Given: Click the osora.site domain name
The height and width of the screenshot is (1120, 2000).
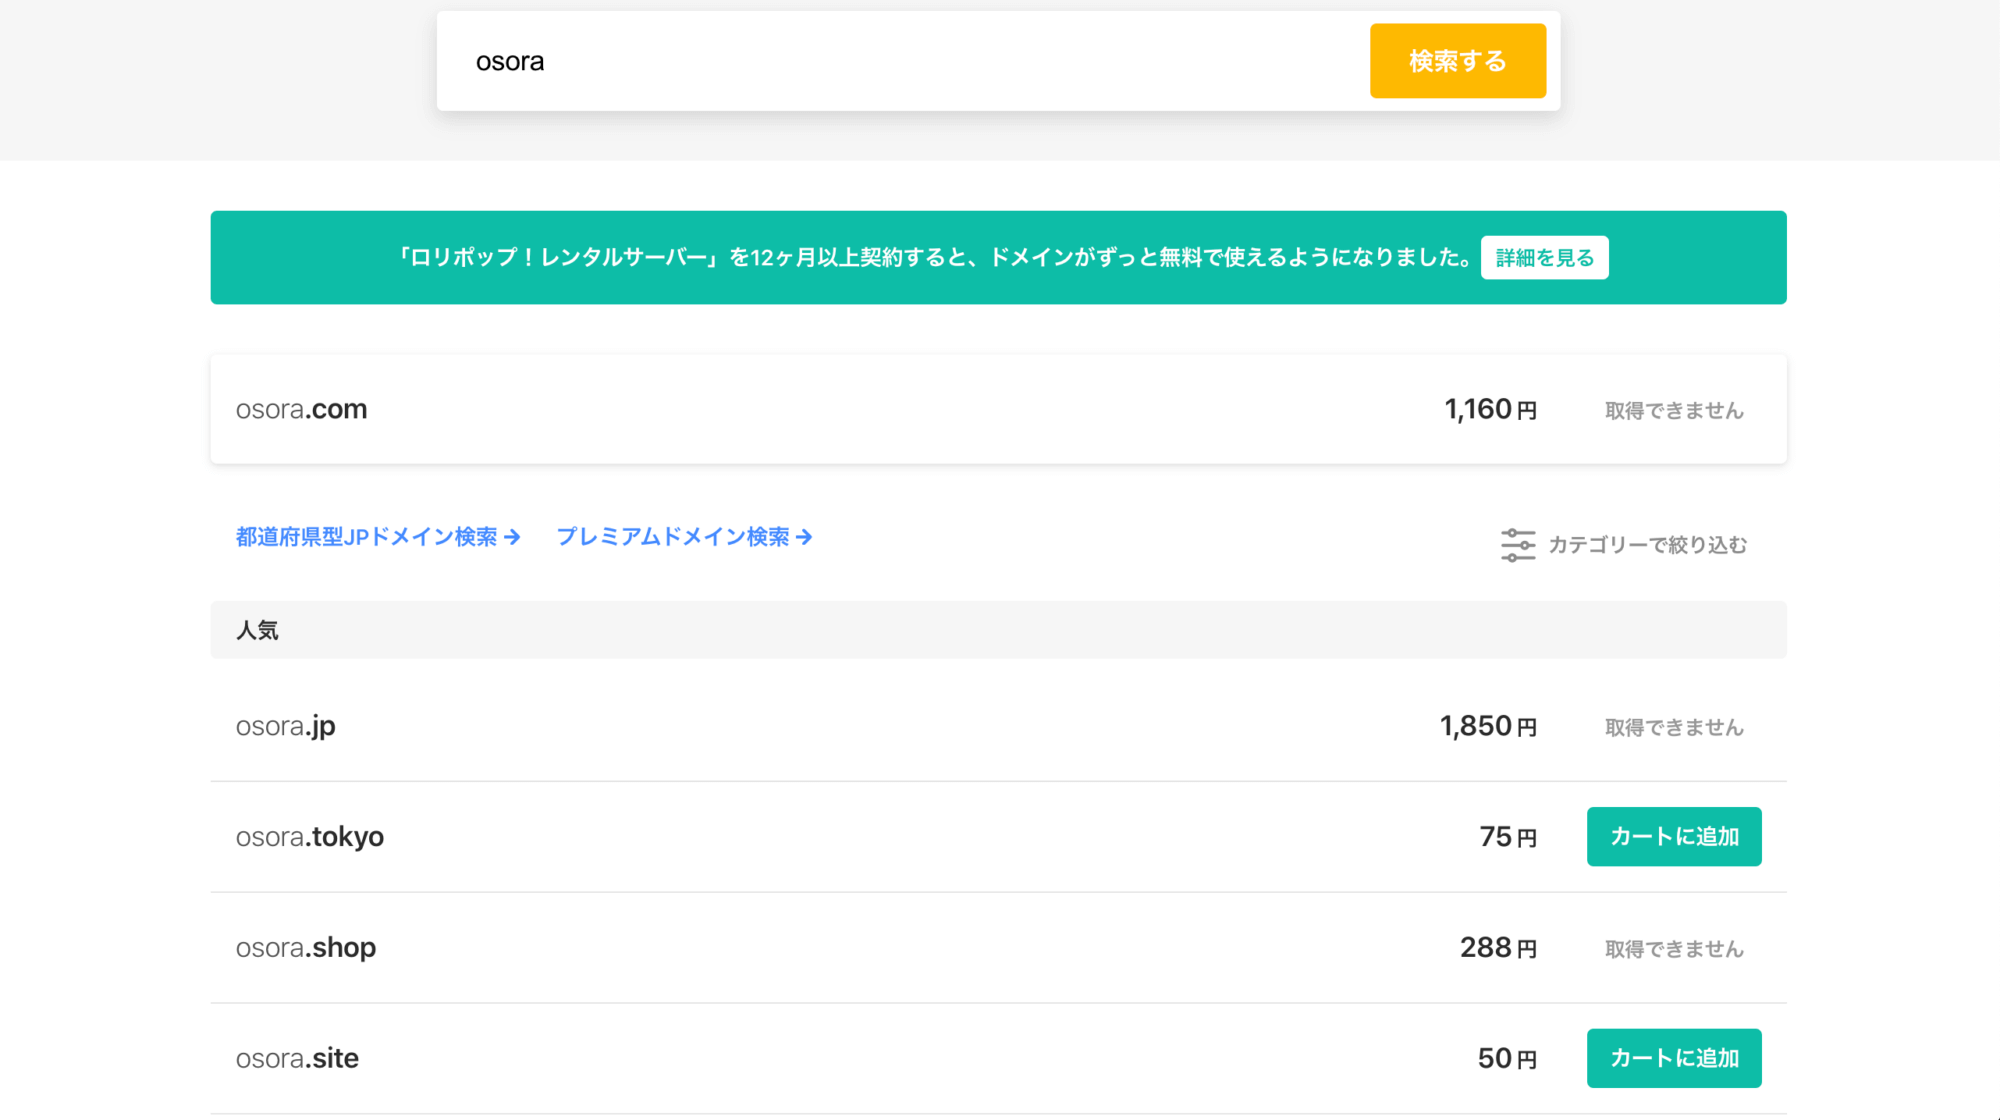Looking at the screenshot, I should tap(297, 1058).
